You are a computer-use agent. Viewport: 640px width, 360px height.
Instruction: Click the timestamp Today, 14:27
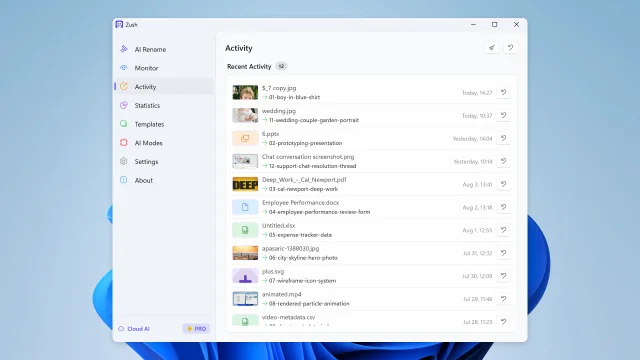click(x=477, y=93)
